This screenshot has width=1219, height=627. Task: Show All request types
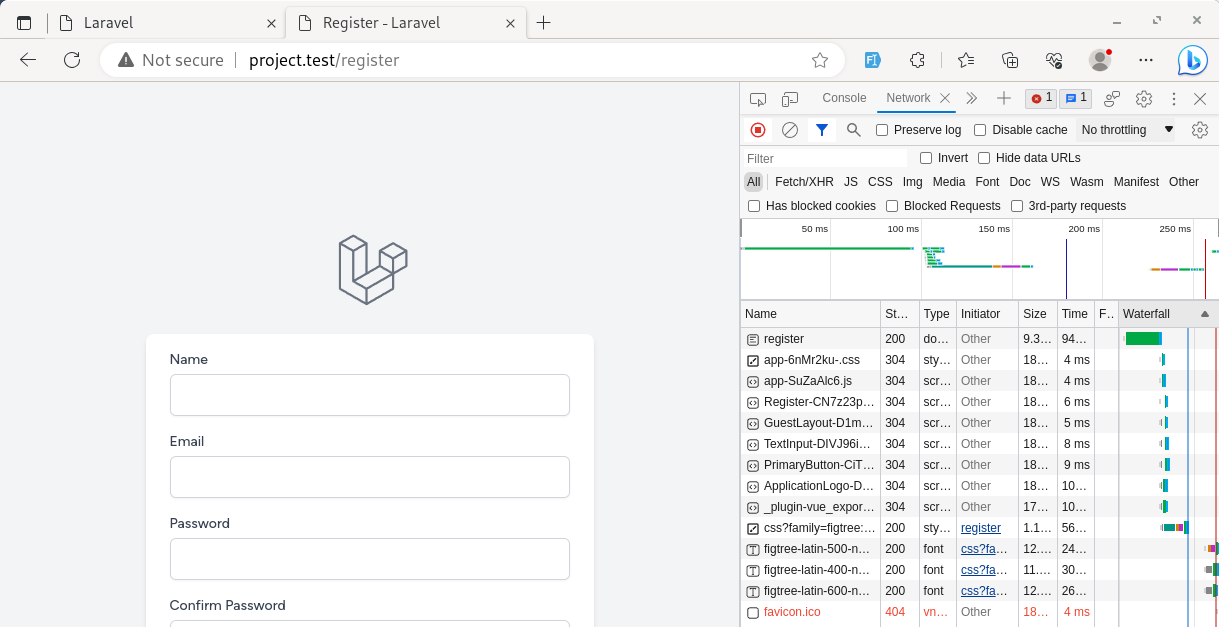[x=753, y=182]
